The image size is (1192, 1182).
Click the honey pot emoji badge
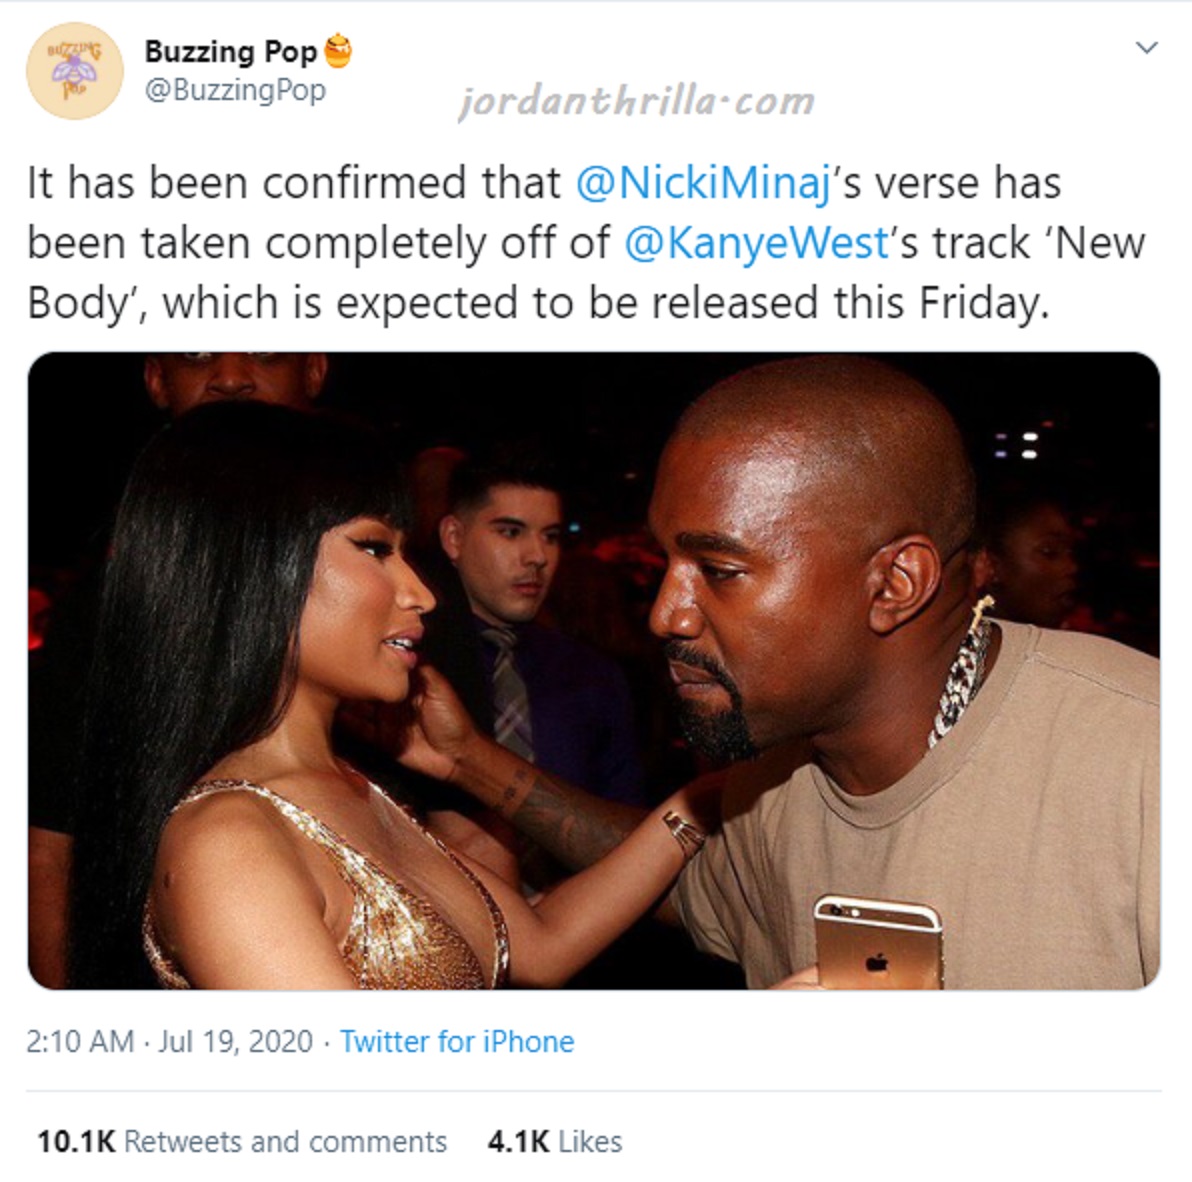click(338, 51)
